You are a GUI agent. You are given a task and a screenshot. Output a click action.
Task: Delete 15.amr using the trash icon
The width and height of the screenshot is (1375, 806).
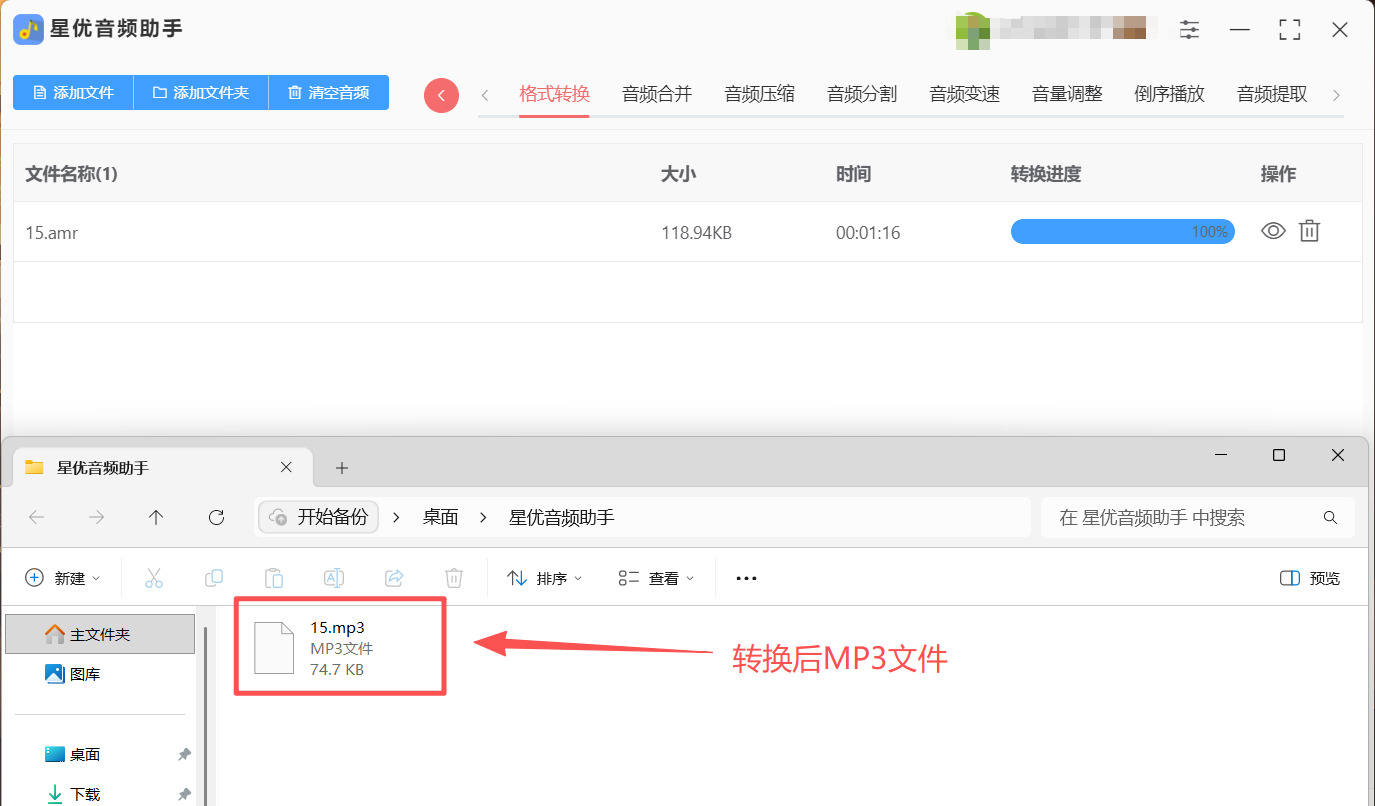coord(1309,231)
